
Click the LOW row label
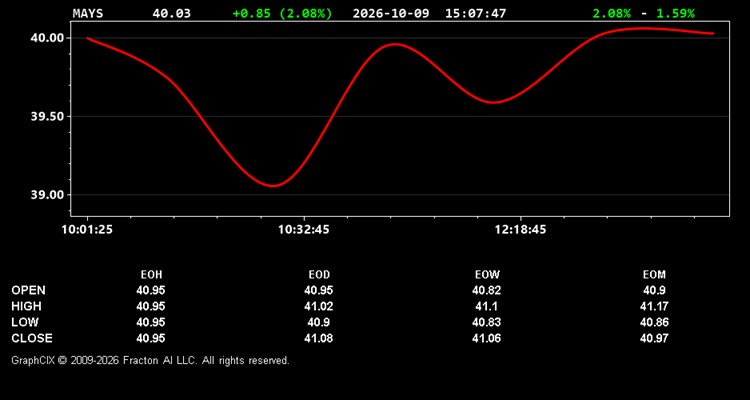point(25,322)
